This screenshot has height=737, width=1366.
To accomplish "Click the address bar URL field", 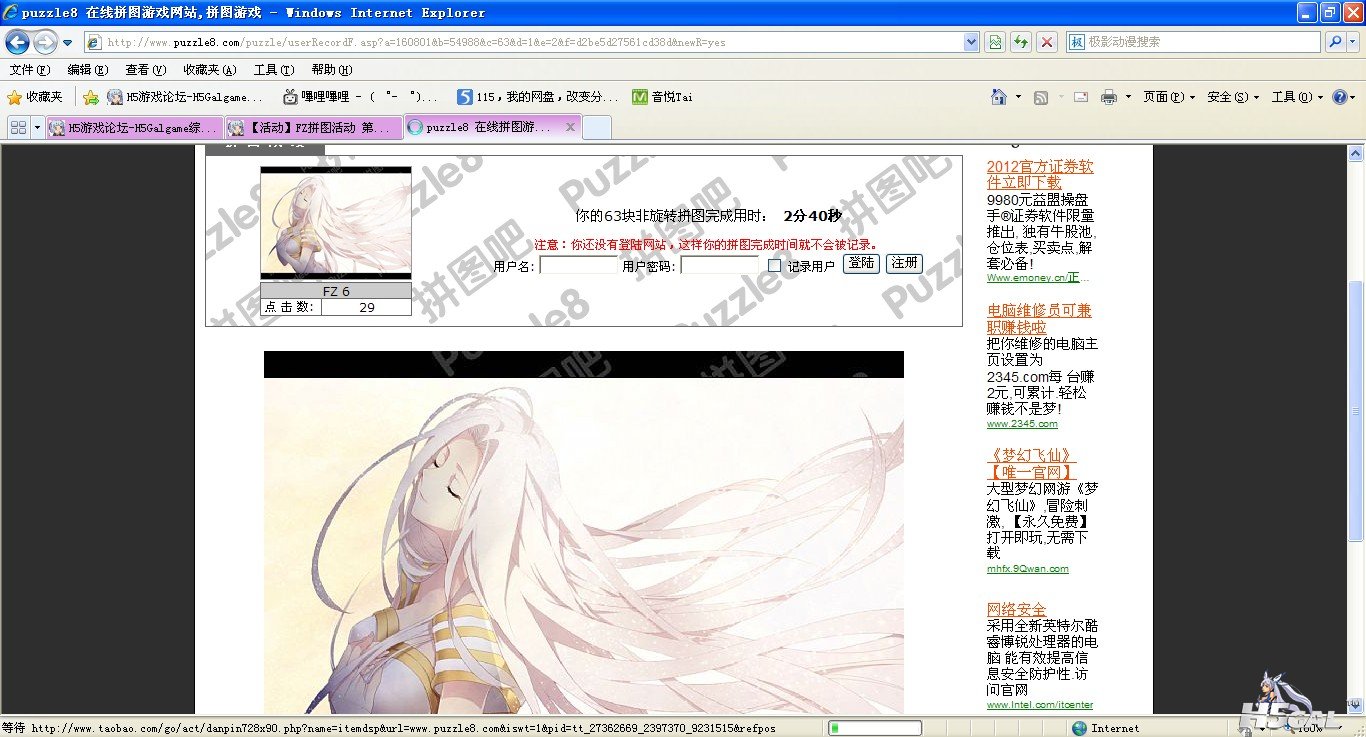I will [523, 42].
